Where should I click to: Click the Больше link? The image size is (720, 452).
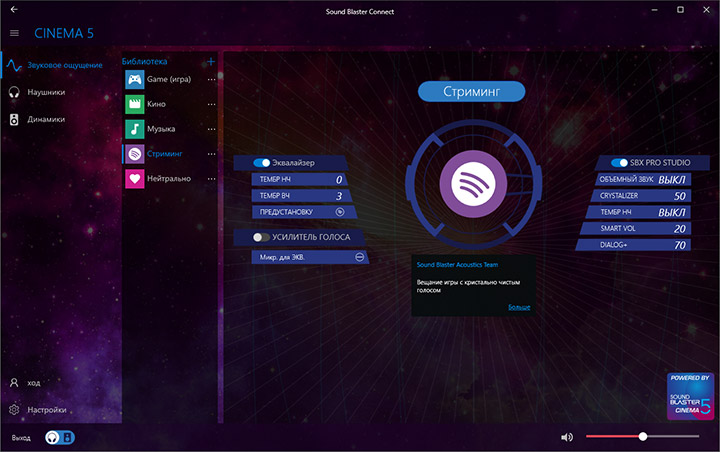pos(519,307)
